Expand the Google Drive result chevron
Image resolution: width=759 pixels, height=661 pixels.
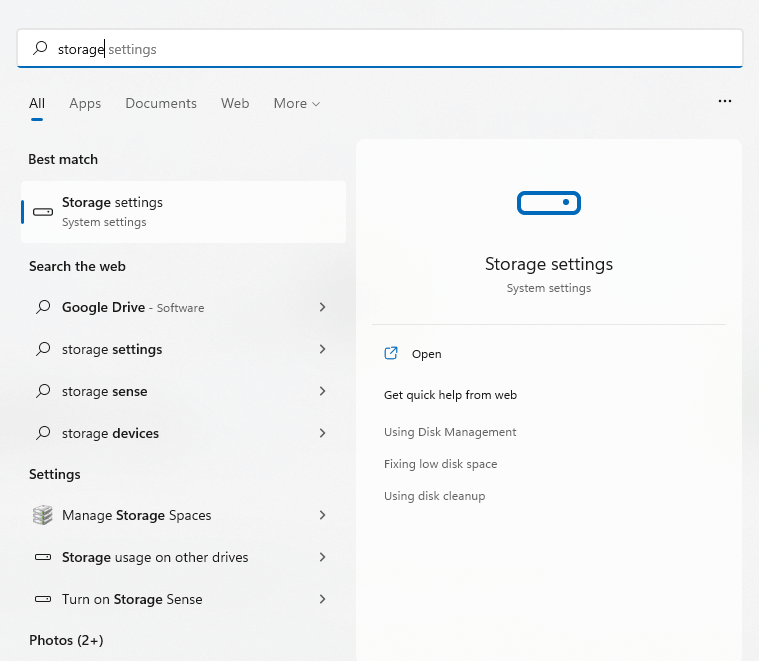[322, 307]
